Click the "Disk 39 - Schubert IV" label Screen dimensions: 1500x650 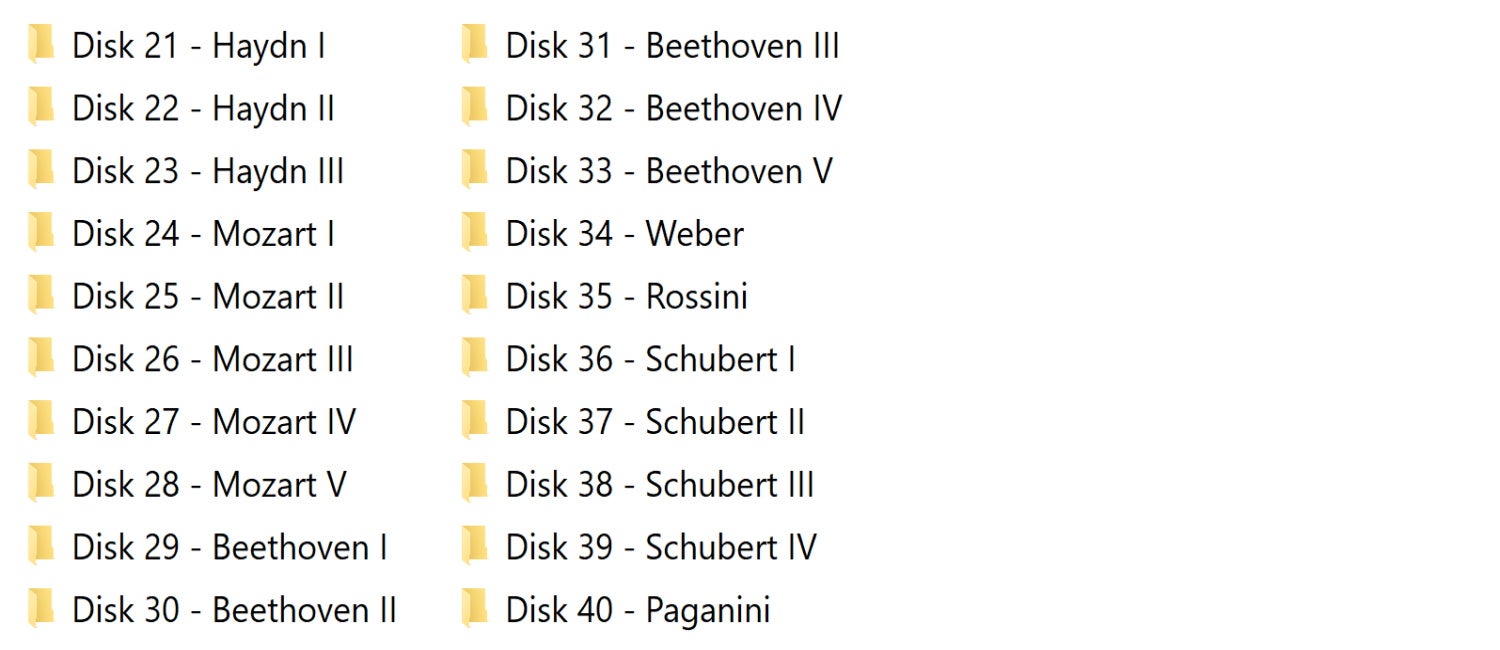click(661, 548)
